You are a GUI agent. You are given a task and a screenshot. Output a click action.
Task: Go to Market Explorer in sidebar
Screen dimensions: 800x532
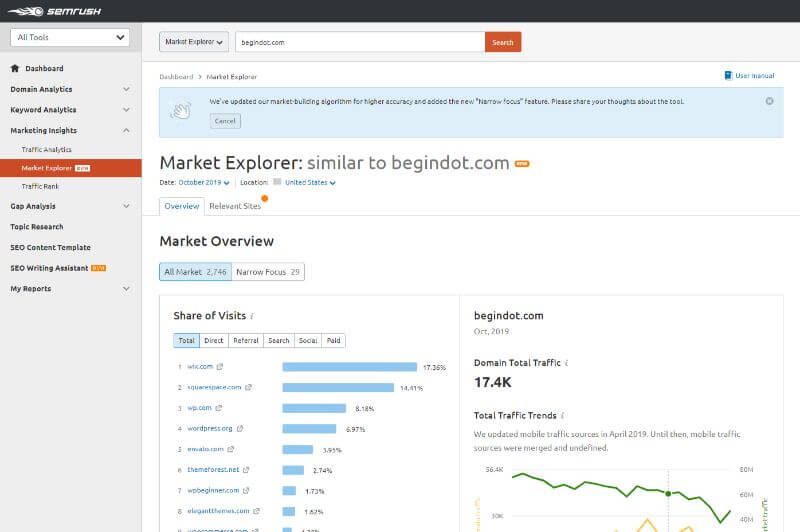(70, 168)
